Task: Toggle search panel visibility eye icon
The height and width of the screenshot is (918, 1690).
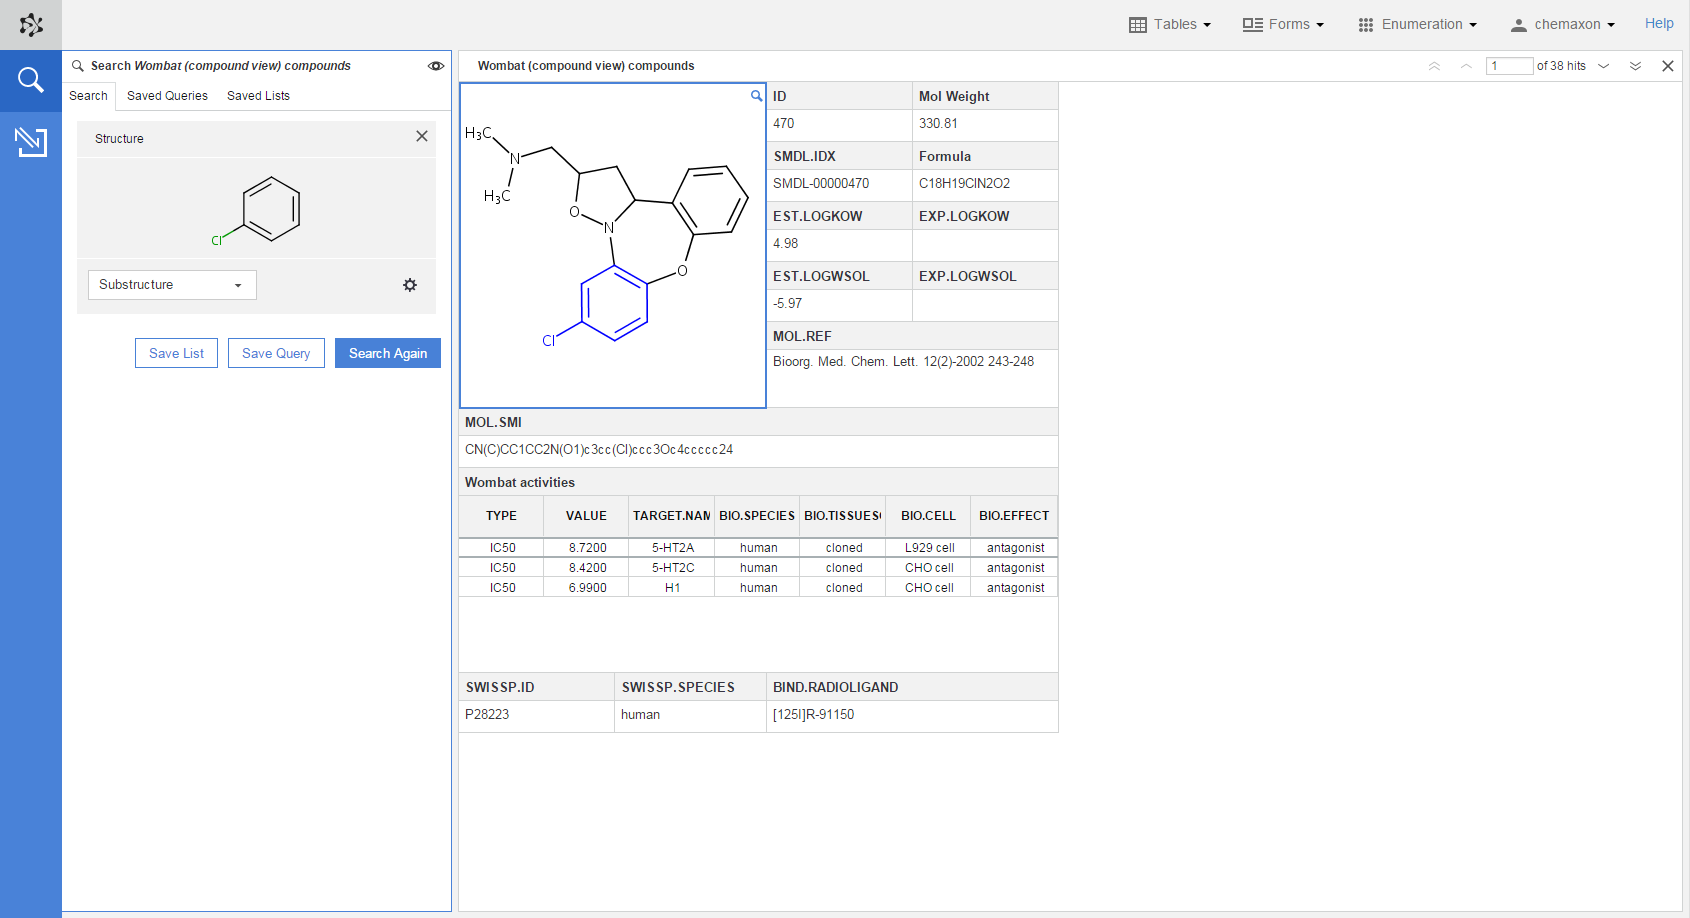Action: (x=436, y=66)
